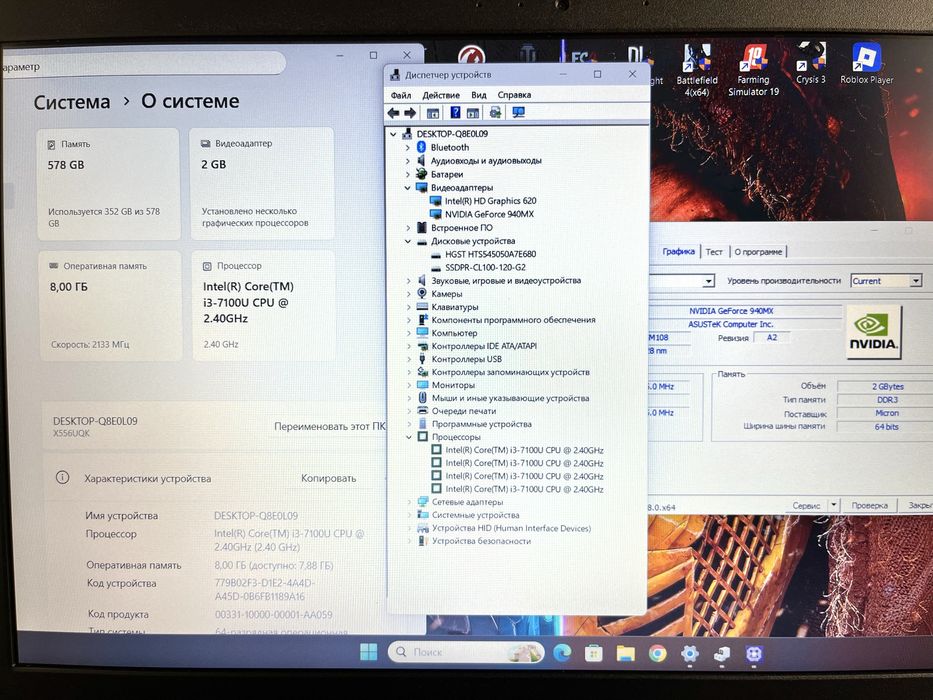This screenshot has height=700, width=933.
Task: Expand the Bluetooth node
Action: 408,147
